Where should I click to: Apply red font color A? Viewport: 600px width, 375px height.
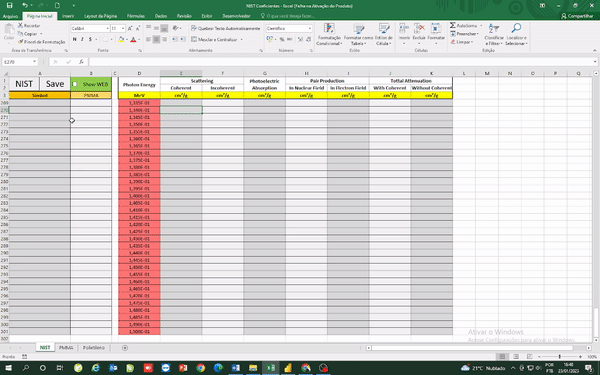[x=133, y=39]
